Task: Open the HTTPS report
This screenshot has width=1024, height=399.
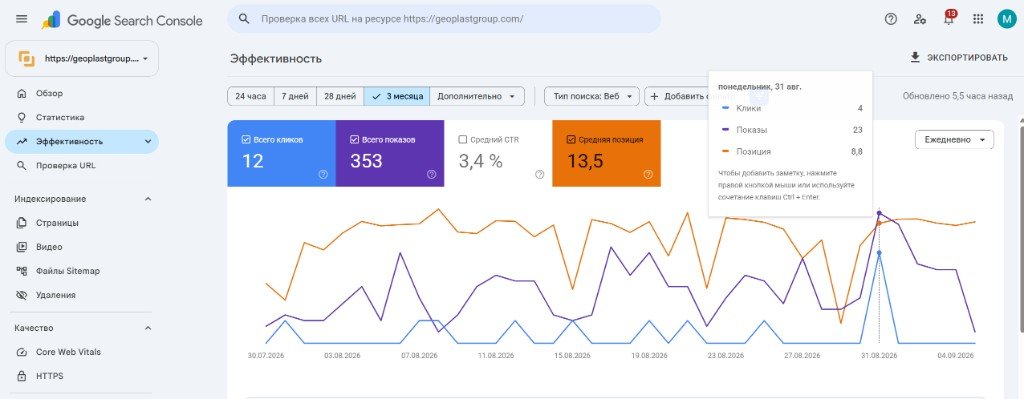Action: 82,376
